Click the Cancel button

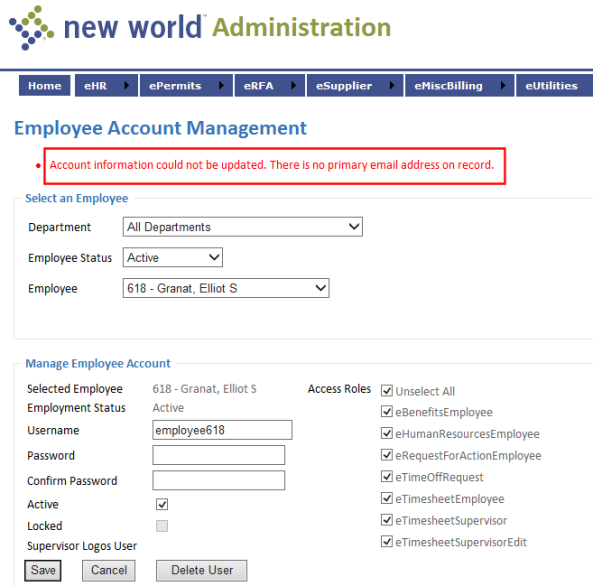pos(109,570)
